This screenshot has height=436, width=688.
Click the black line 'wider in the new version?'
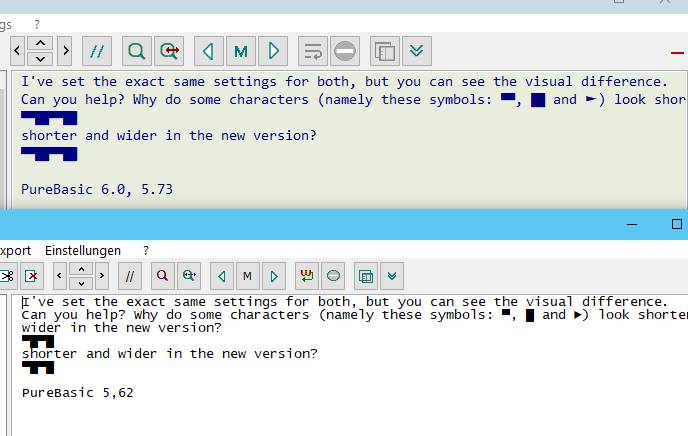(122, 328)
